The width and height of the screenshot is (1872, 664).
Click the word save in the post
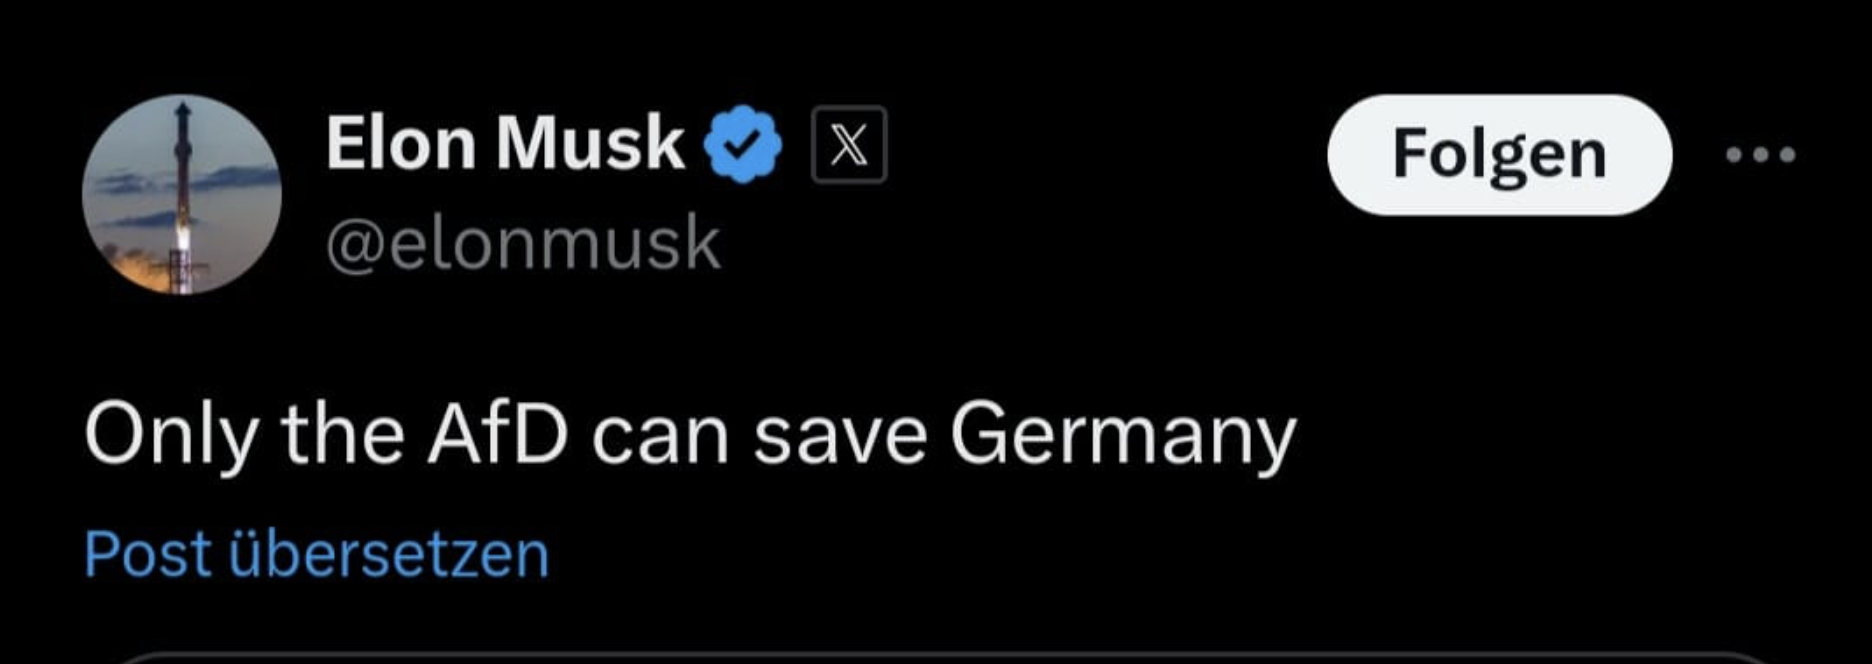[x=839, y=435]
